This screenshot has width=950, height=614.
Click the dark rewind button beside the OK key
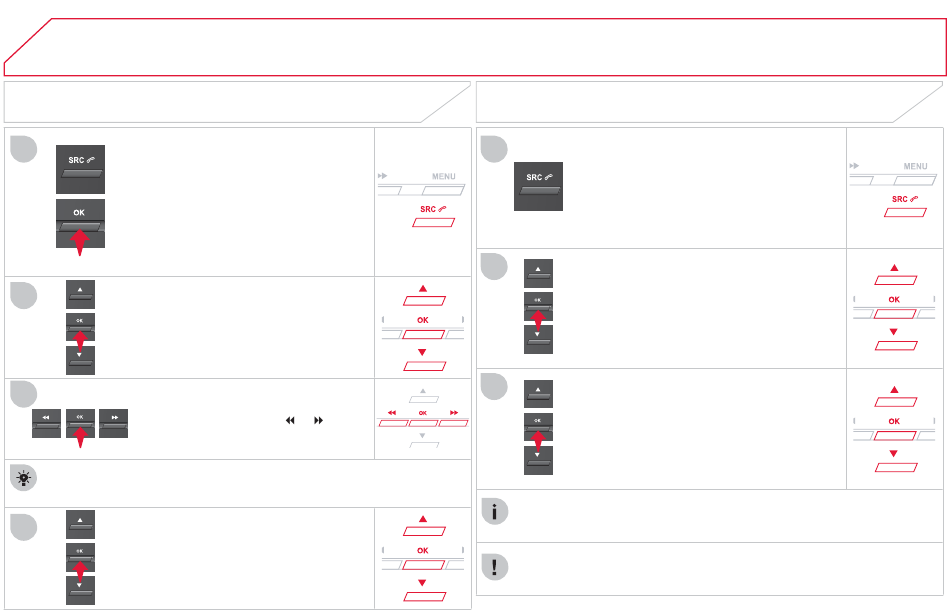pos(46,423)
